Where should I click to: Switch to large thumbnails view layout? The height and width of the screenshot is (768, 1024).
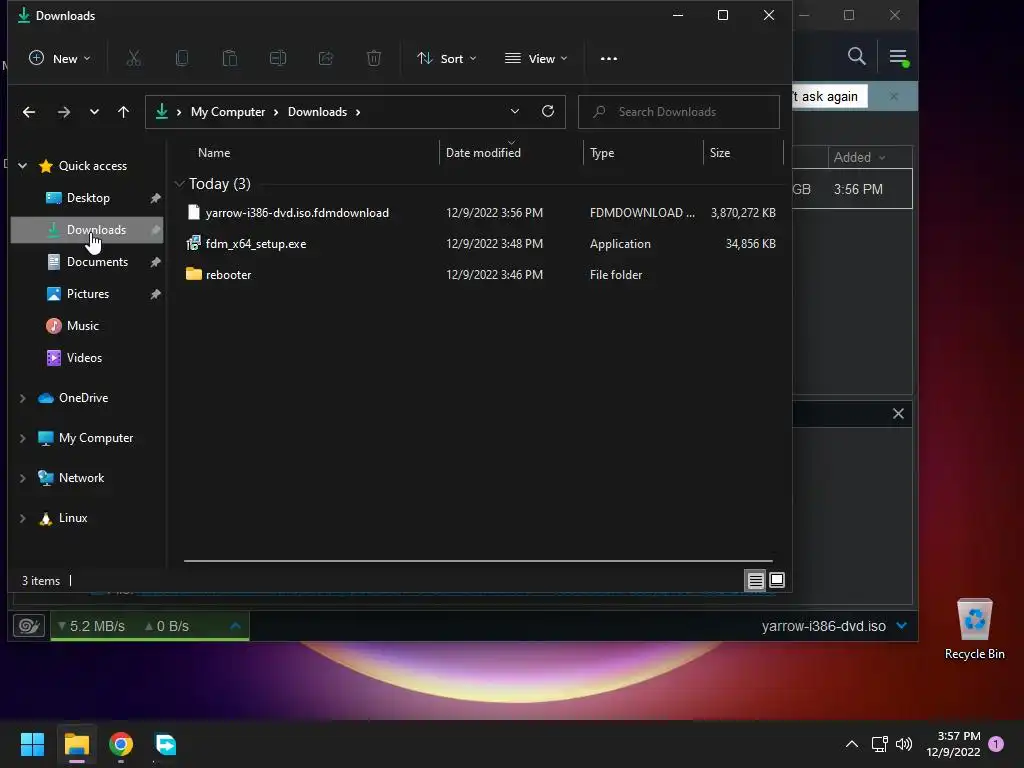[x=777, y=580]
